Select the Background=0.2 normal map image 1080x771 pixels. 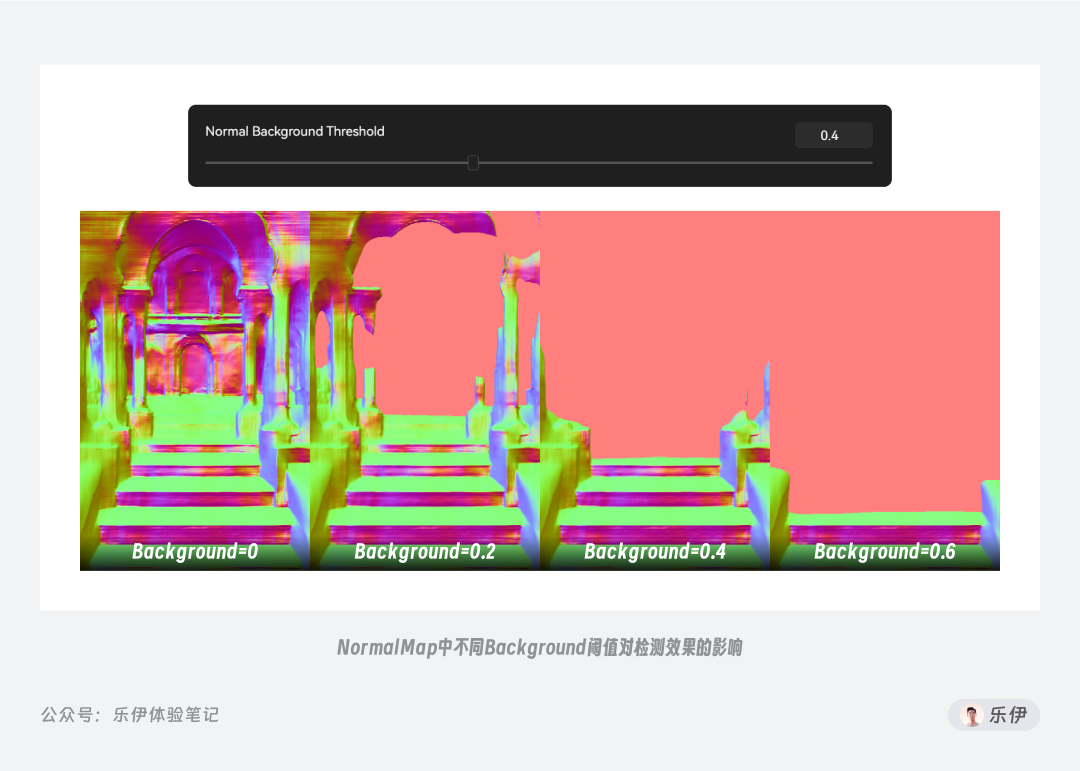(x=425, y=391)
